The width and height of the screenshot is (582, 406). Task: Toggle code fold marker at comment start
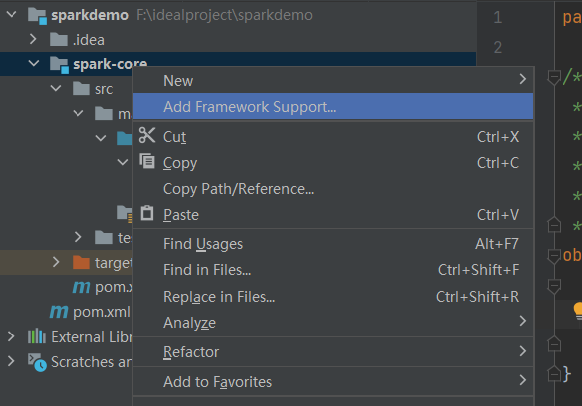(x=554, y=78)
